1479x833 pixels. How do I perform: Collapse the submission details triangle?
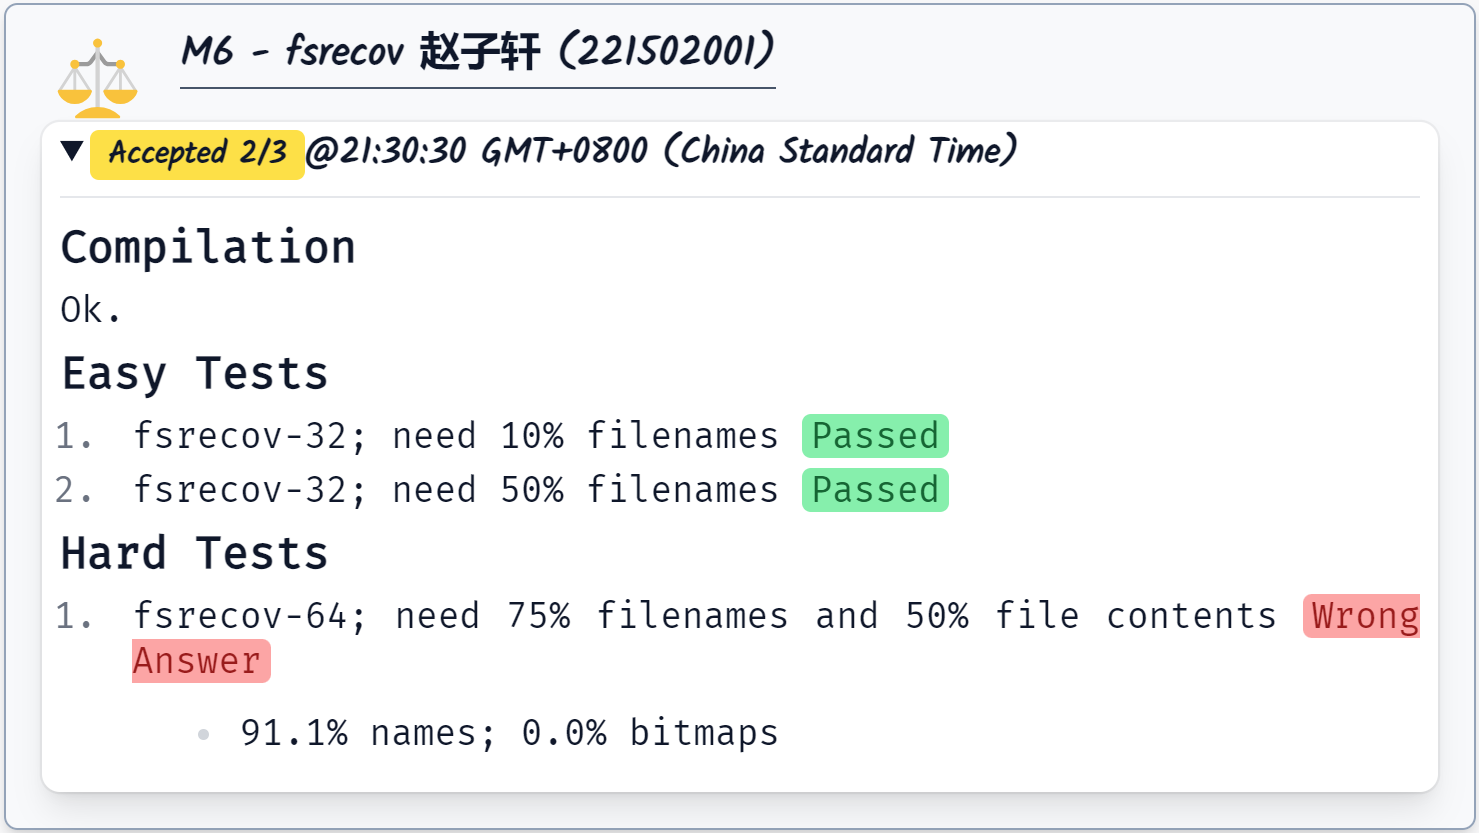pos(71,151)
